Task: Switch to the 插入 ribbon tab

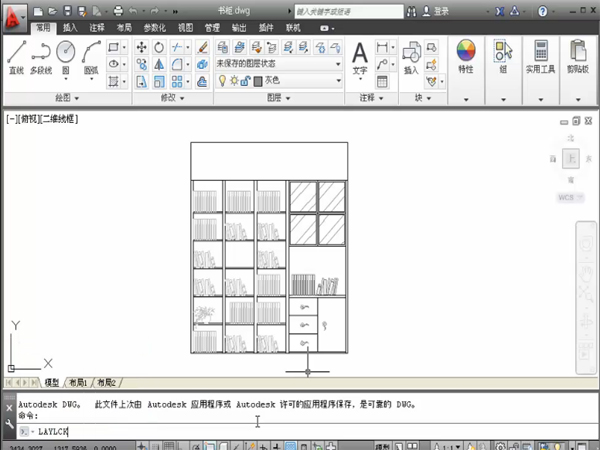Action: pyautogui.click(x=70, y=28)
